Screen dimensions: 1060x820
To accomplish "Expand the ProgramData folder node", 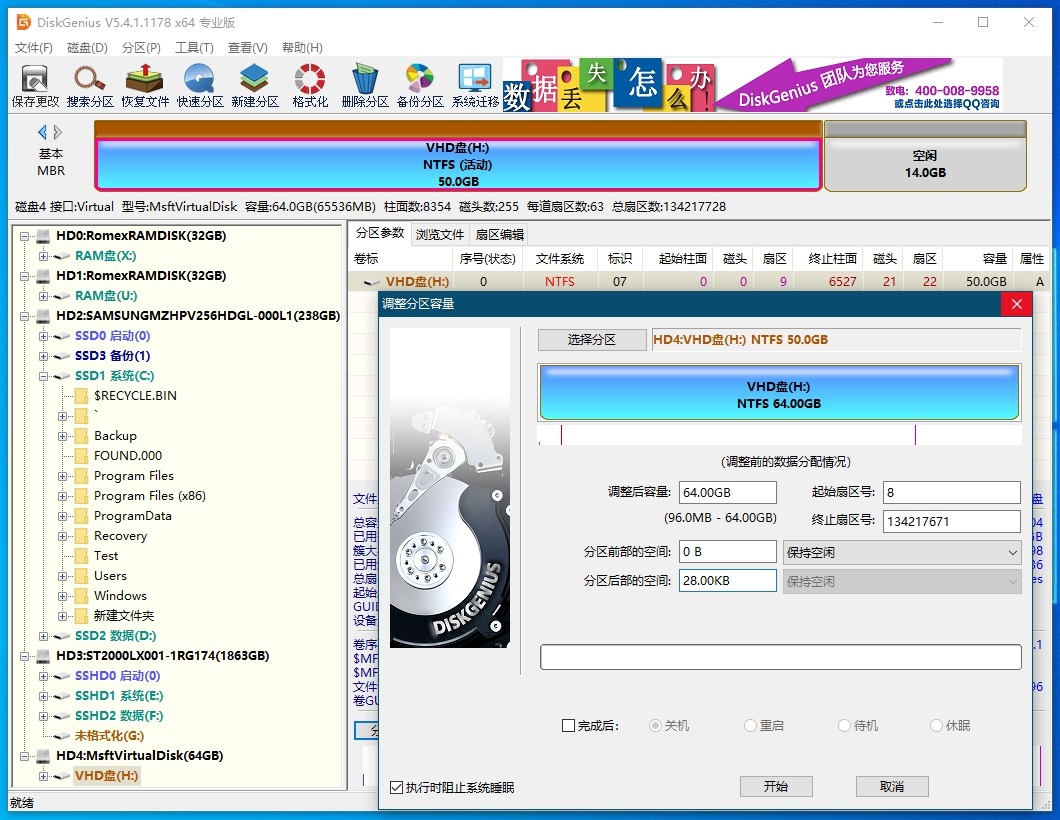I will [x=62, y=516].
